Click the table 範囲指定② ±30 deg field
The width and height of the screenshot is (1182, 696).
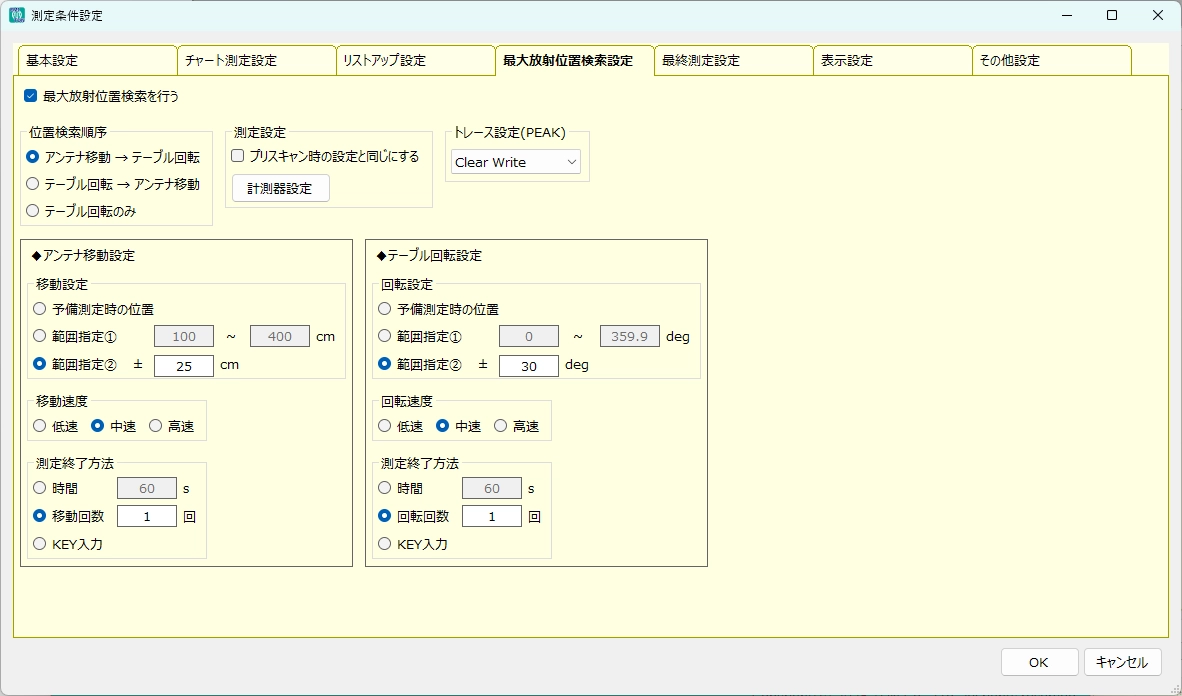click(x=528, y=365)
